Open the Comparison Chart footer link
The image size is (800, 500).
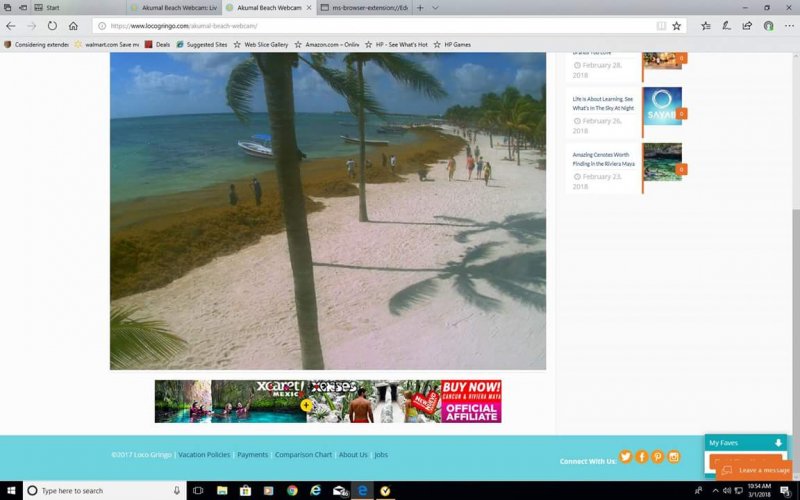click(x=303, y=455)
